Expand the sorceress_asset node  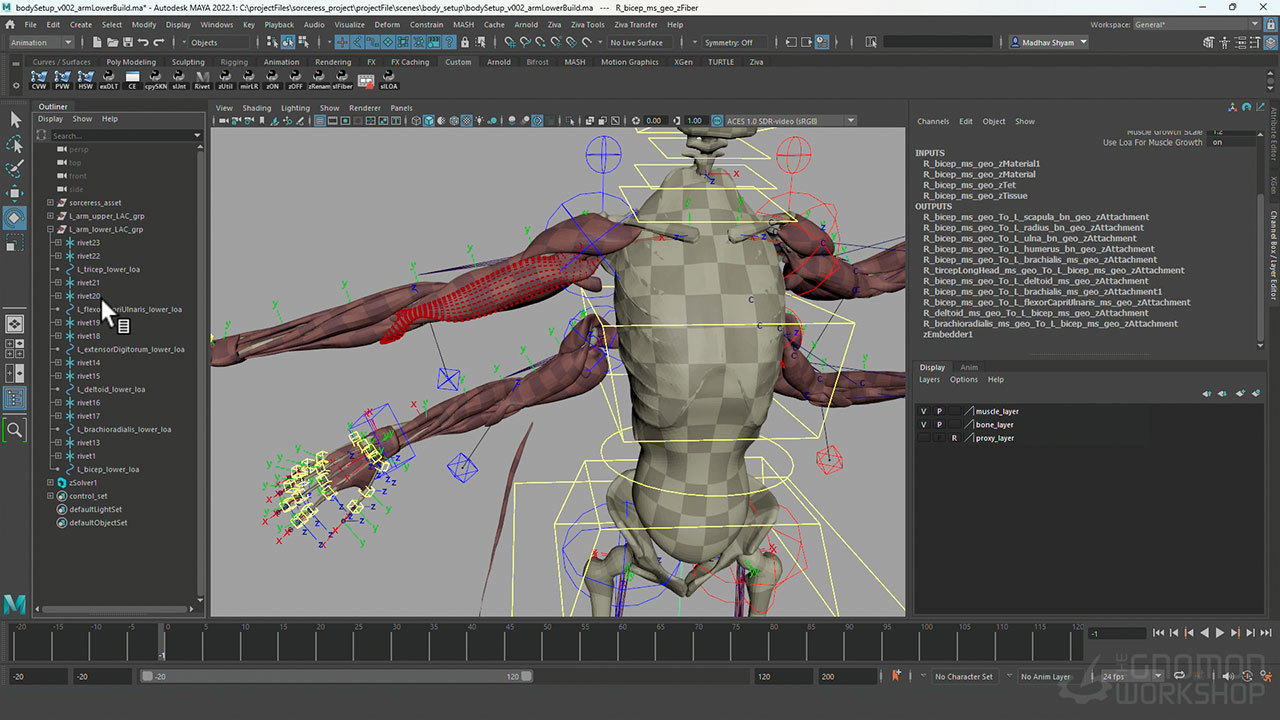coord(50,203)
